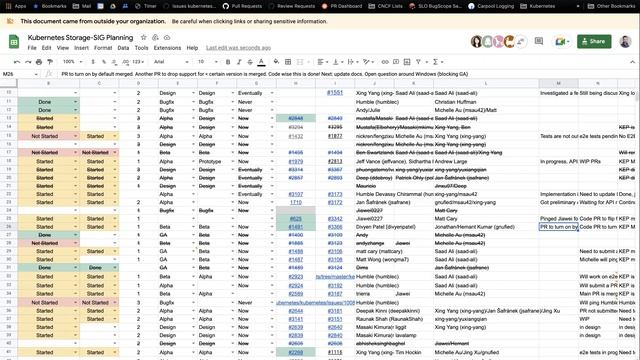The width and height of the screenshot is (640, 360).
Task: Open the fill color picker
Action: [x=276, y=62]
